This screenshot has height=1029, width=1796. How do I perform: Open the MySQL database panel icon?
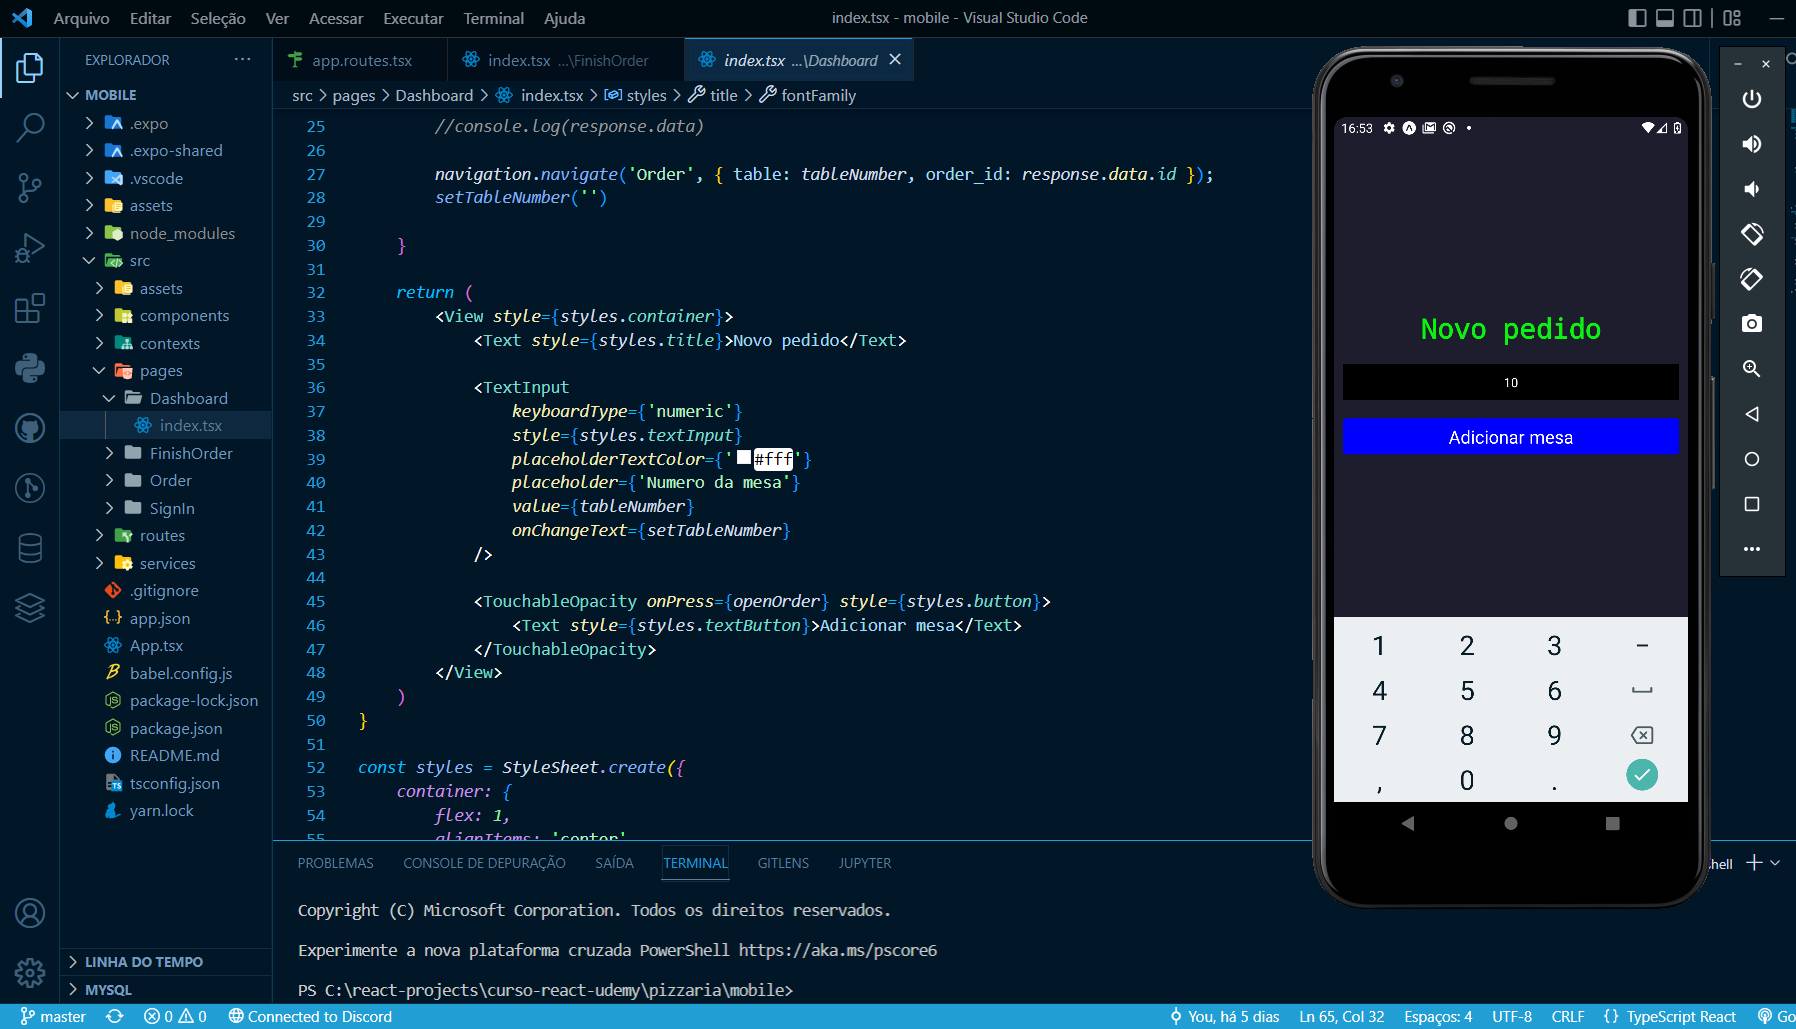[30, 548]
